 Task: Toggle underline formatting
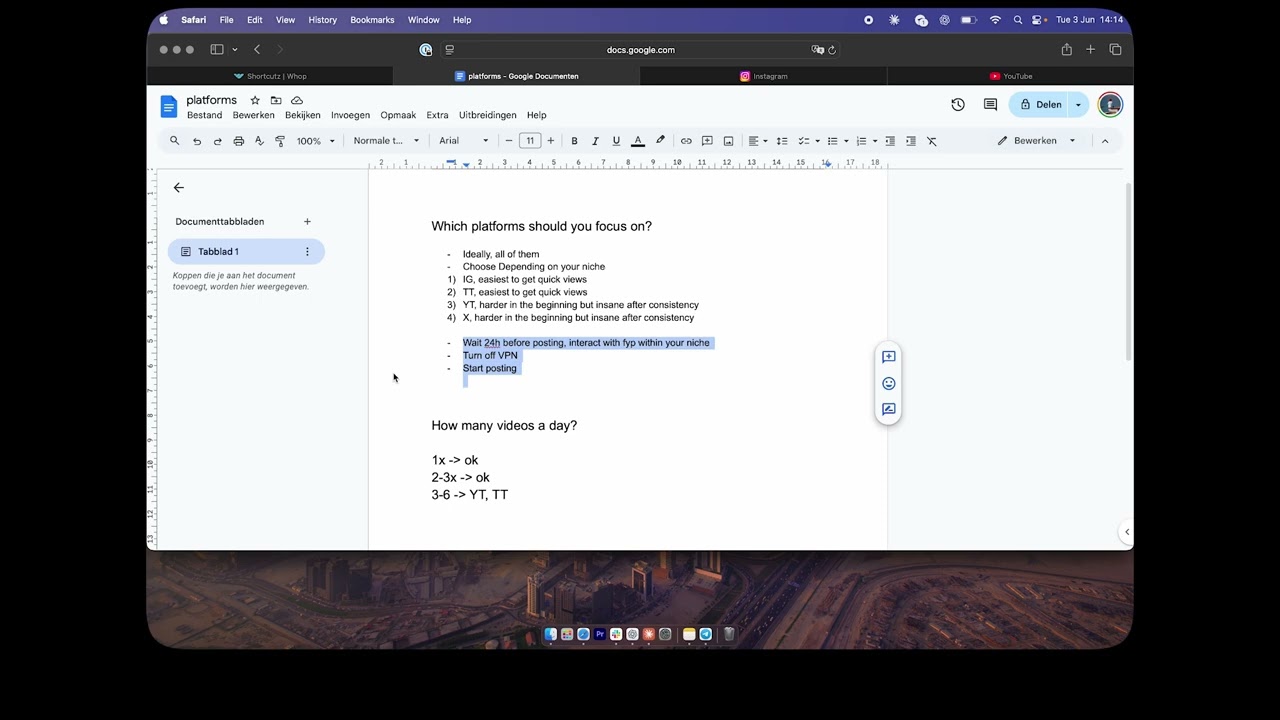(x=616, y=141)
